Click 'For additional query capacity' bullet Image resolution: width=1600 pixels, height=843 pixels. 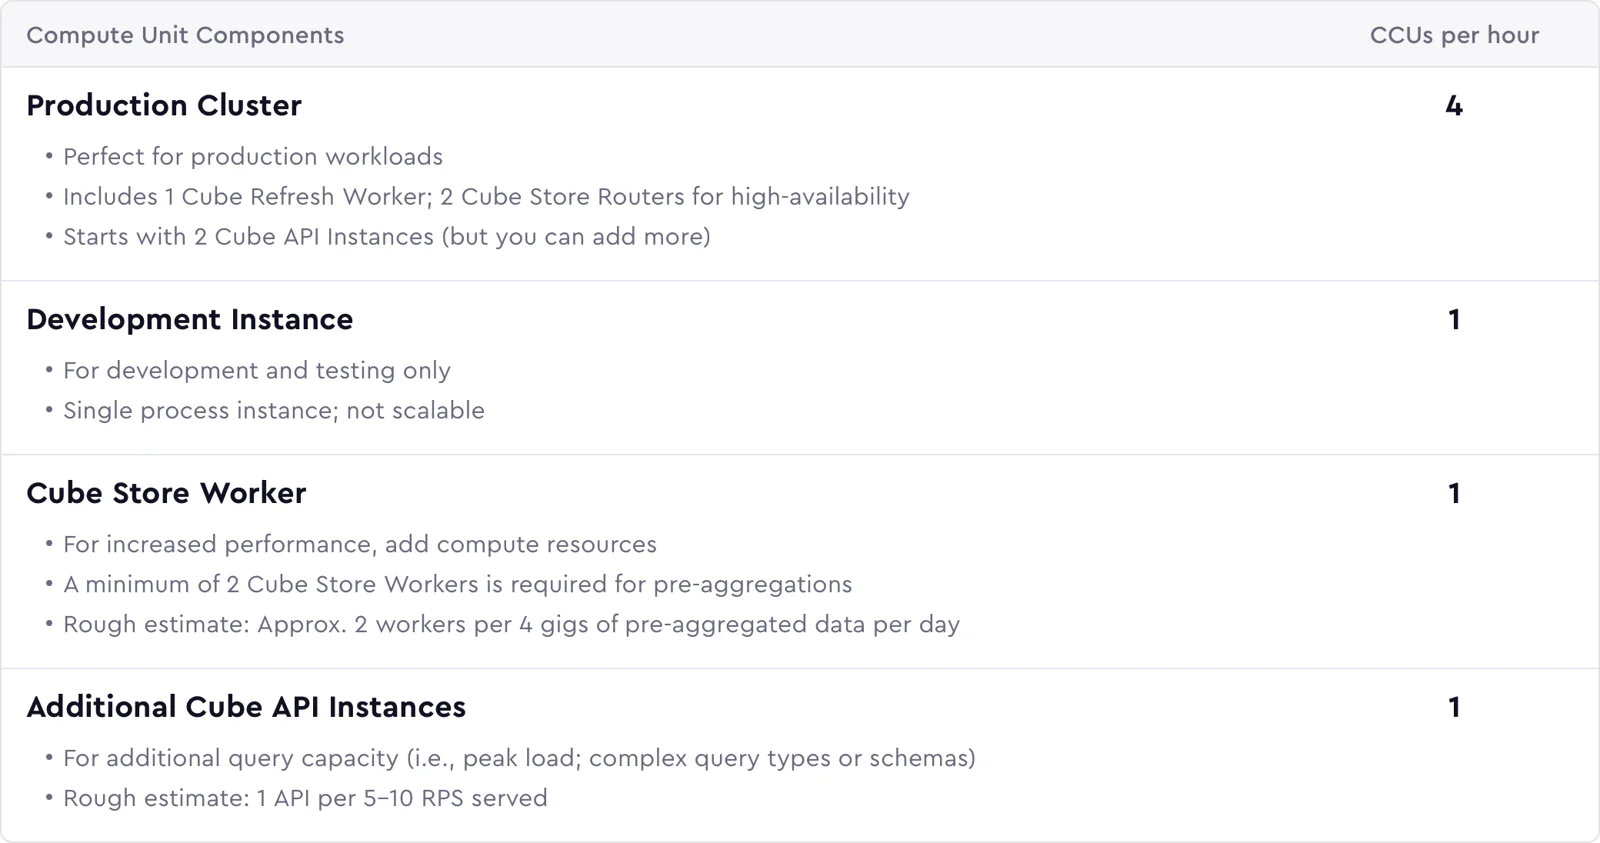click(519, 759)
